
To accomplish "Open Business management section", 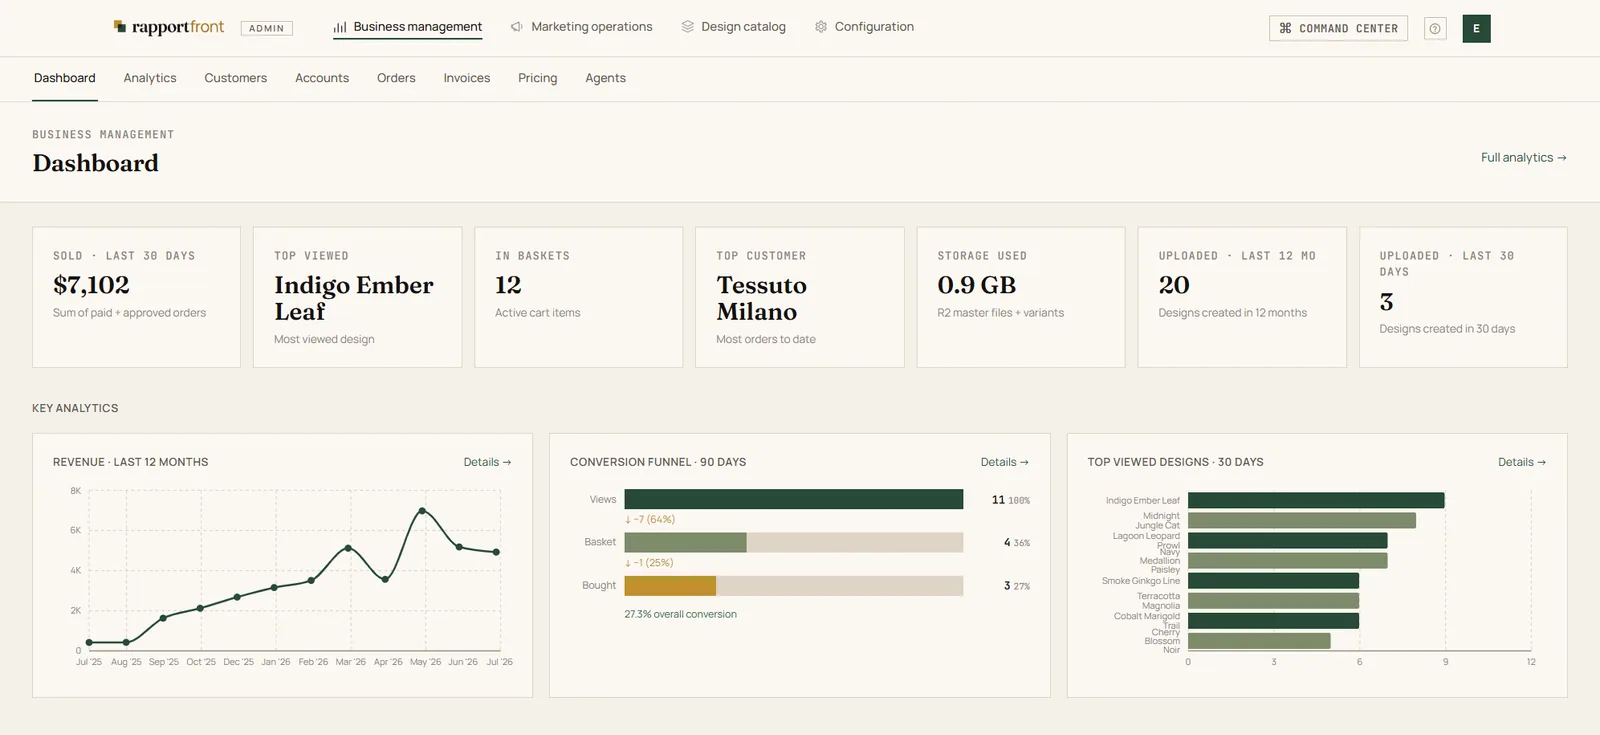I will (408, 27).
